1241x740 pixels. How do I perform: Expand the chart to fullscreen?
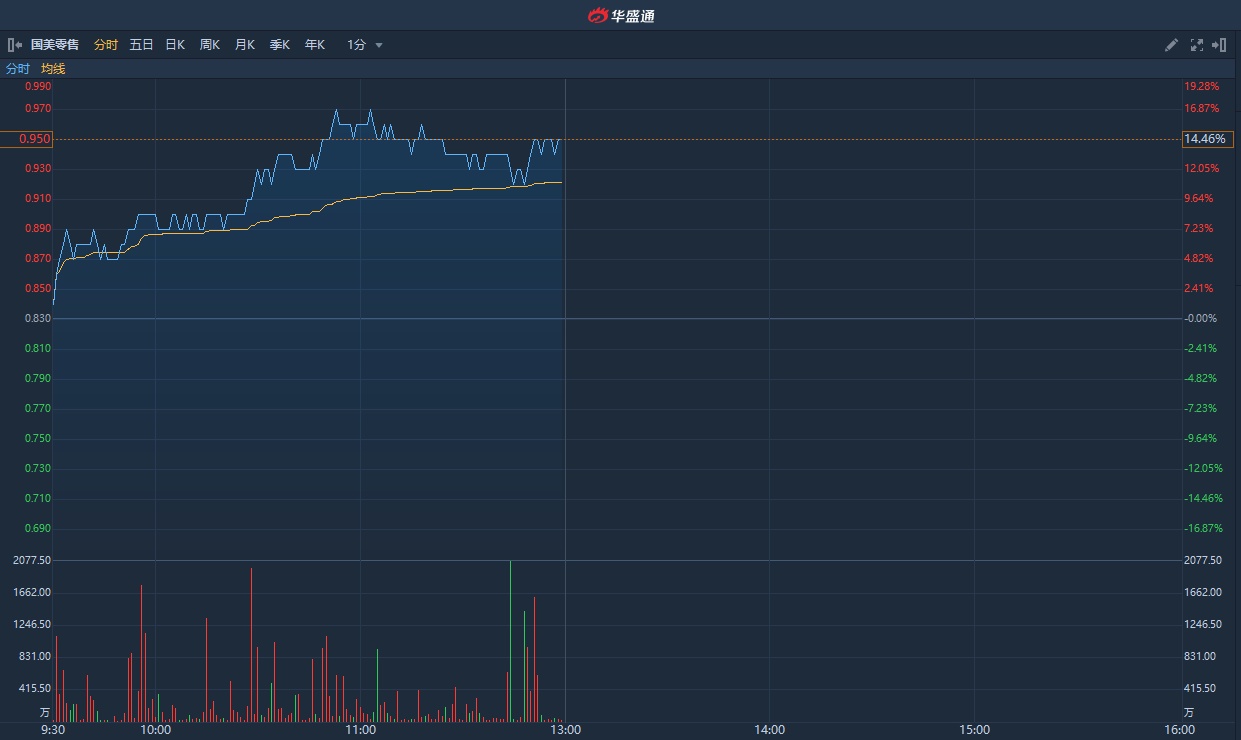point(1196,45)
